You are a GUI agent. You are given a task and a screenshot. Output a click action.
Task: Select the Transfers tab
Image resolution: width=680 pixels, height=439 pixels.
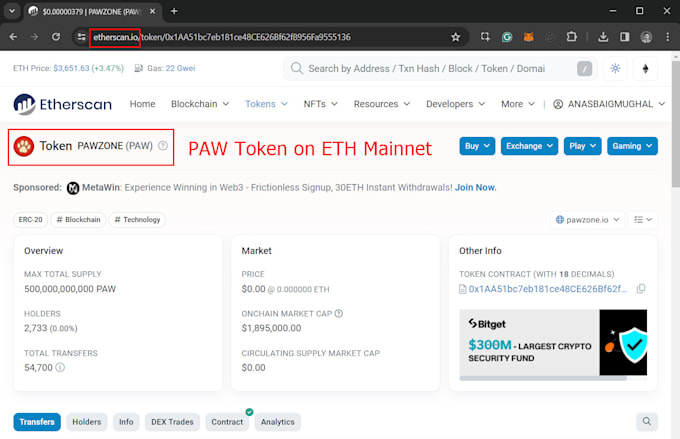coord(37,422)
